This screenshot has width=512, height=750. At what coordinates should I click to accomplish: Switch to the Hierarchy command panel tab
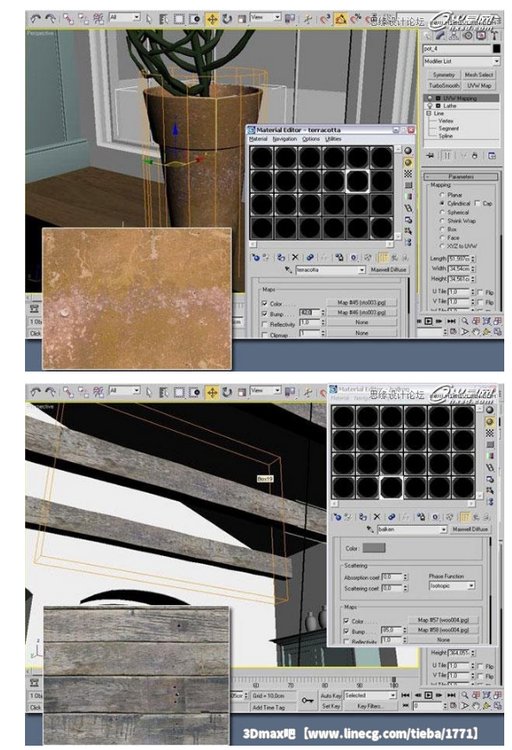pyautogui.click(x=454, y=35)
